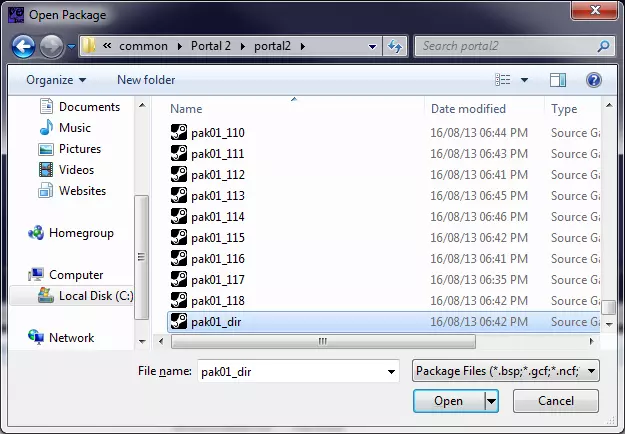
Task: Open the Organize menu
Action: pyautogui.click(x=56, y=80)
